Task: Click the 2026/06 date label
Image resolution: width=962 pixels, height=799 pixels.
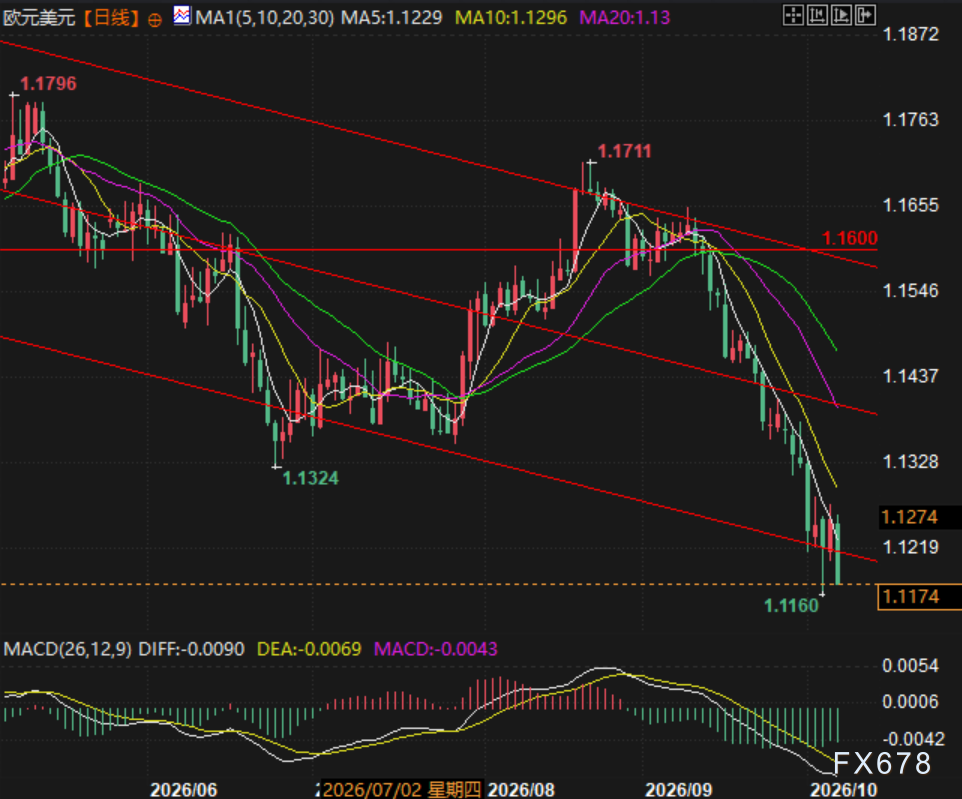Action: click(x=183, y=789)
